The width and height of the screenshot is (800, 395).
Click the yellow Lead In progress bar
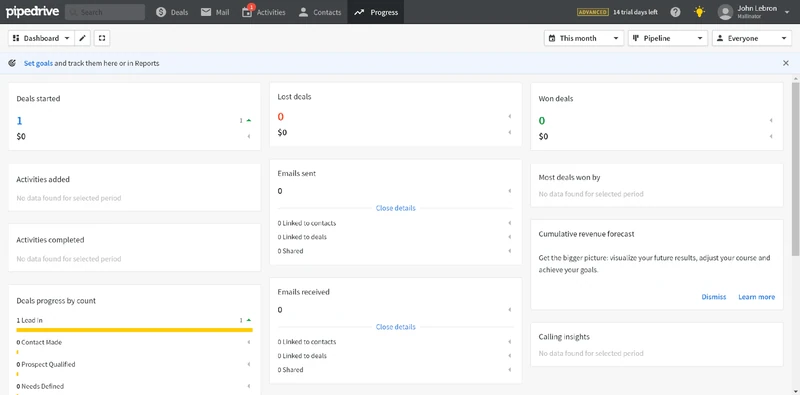click(x=134, y=330)
